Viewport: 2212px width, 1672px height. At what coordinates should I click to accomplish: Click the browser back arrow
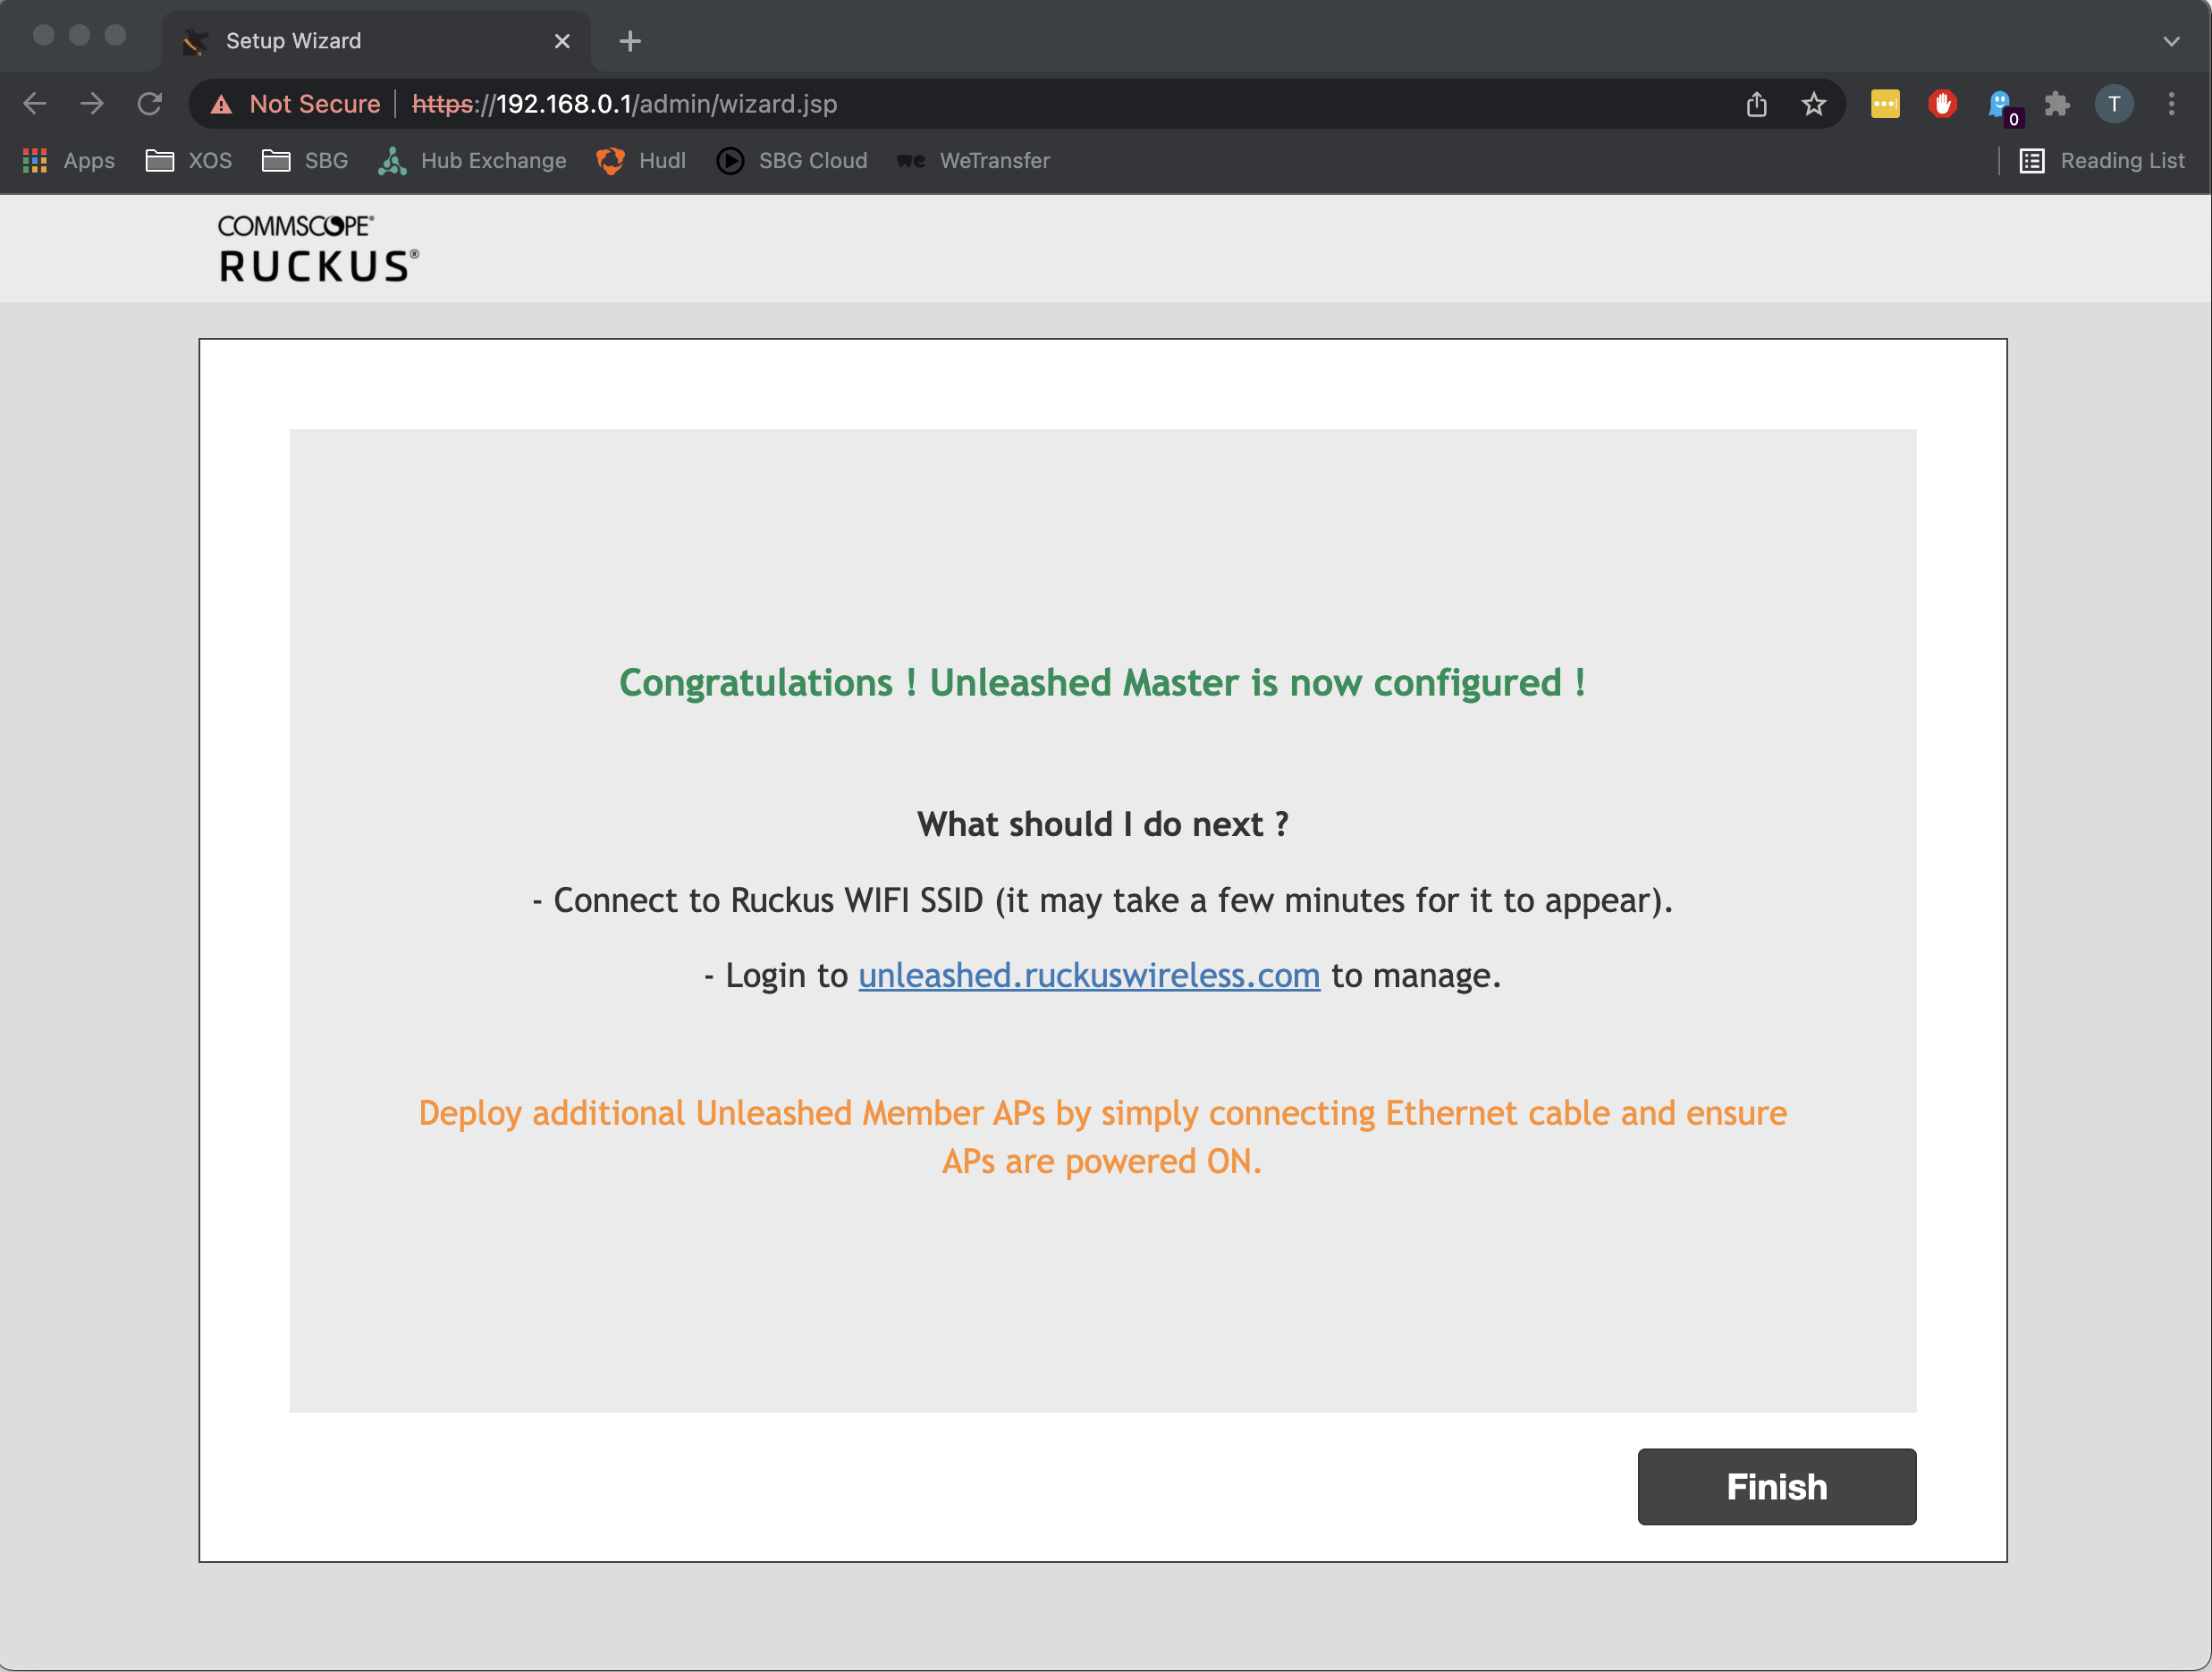(x=35, y=104)
